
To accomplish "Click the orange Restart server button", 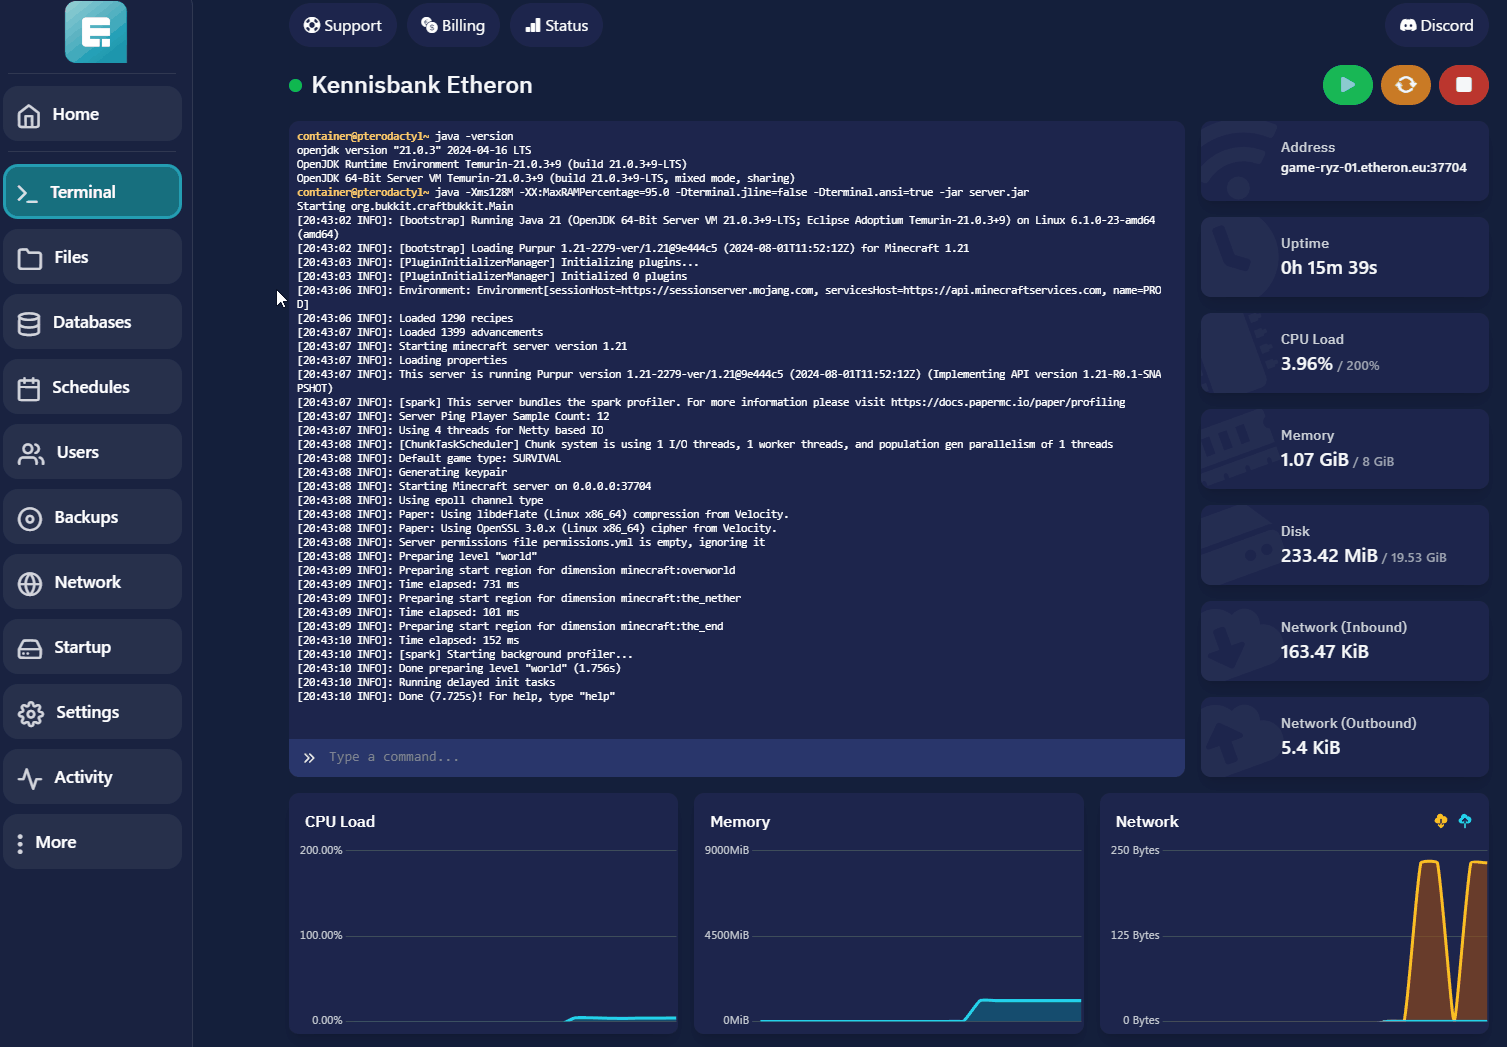I will pos(1405,85).
